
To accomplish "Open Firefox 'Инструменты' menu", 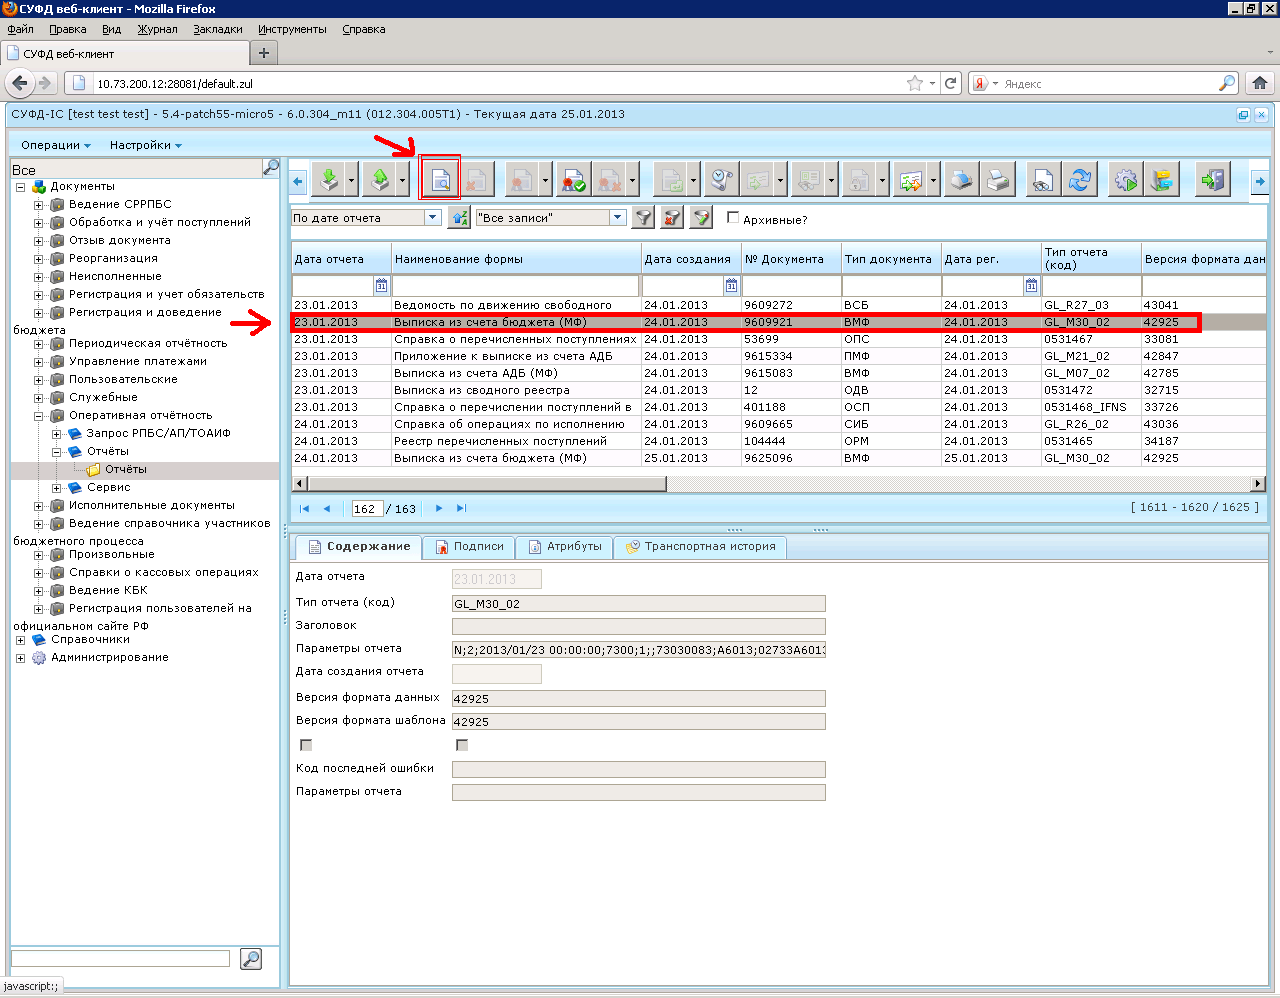I will coord(292,29).
